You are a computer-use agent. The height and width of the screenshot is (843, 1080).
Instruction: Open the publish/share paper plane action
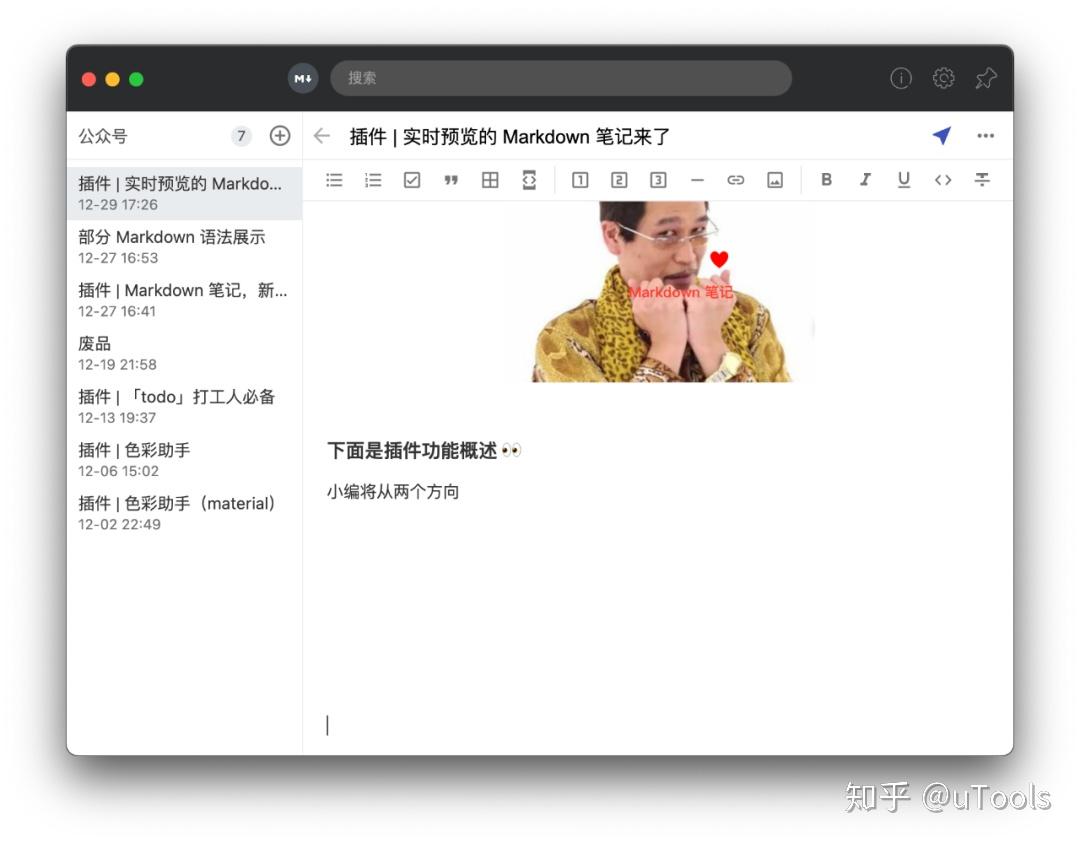tap(941, 136)
